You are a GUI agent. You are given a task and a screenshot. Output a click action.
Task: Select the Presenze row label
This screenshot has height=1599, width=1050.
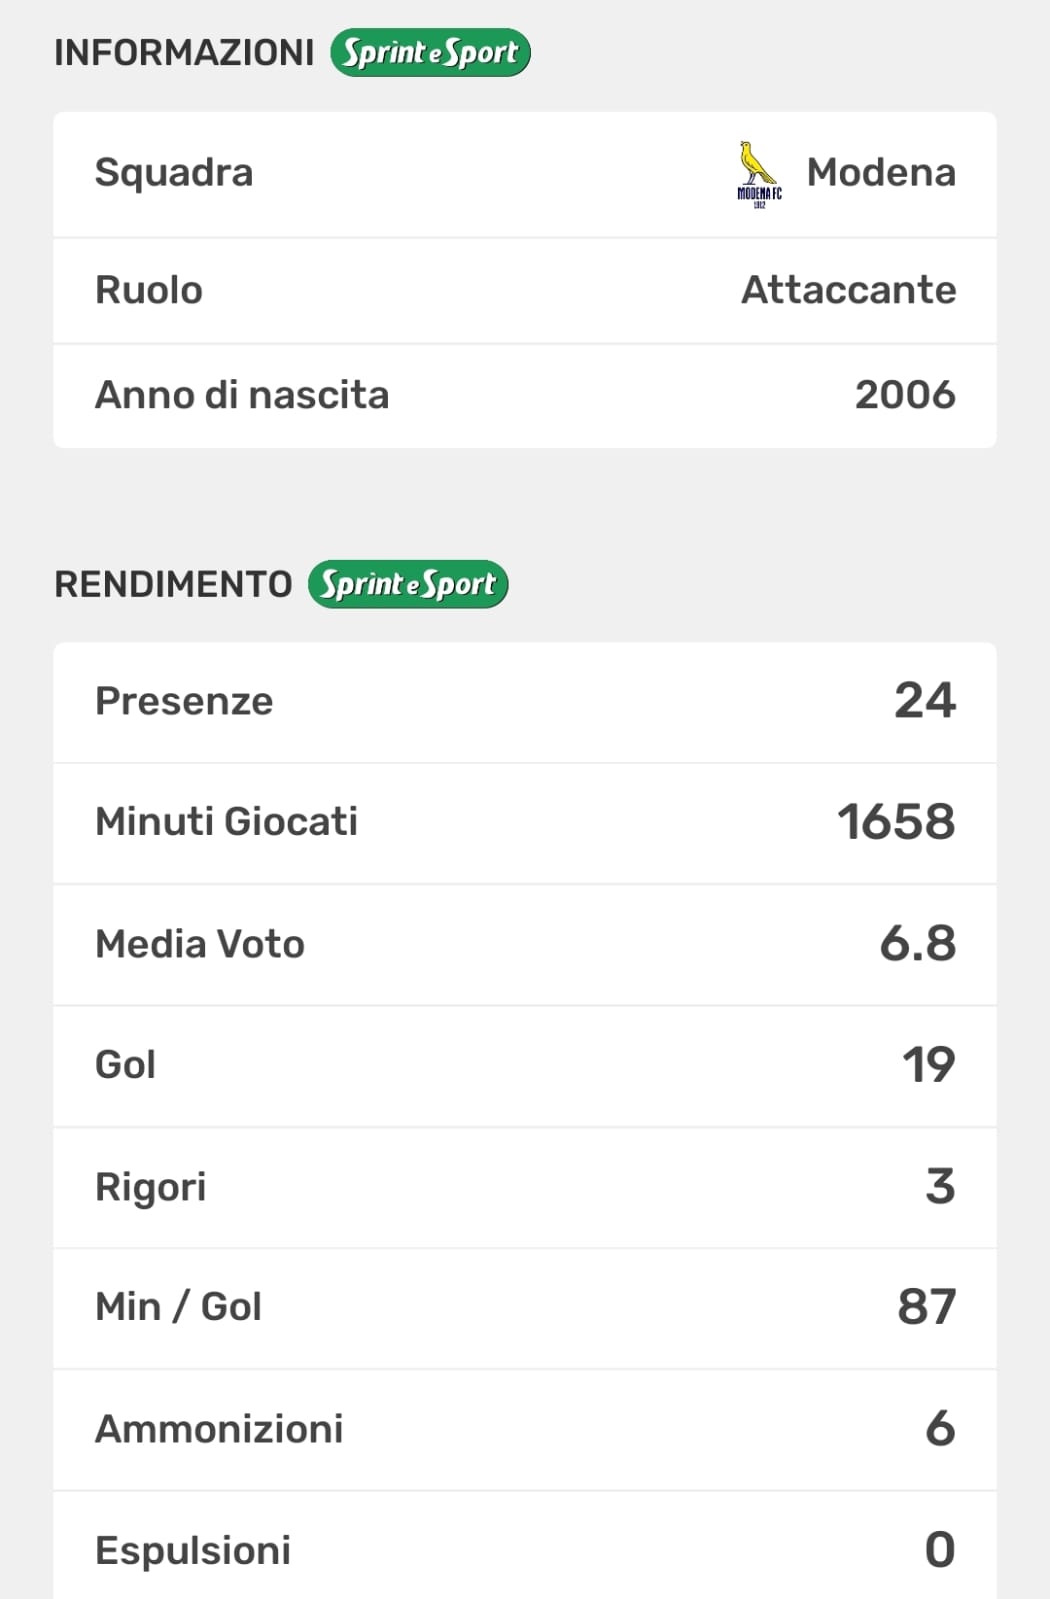184,701
